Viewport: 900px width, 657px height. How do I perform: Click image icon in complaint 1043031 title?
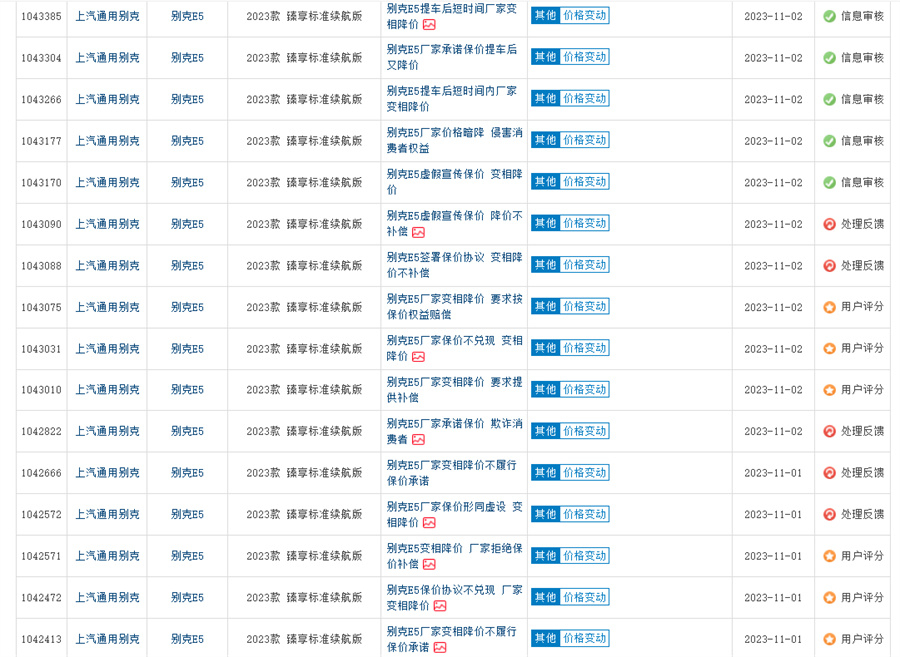(x=418, y=357)
